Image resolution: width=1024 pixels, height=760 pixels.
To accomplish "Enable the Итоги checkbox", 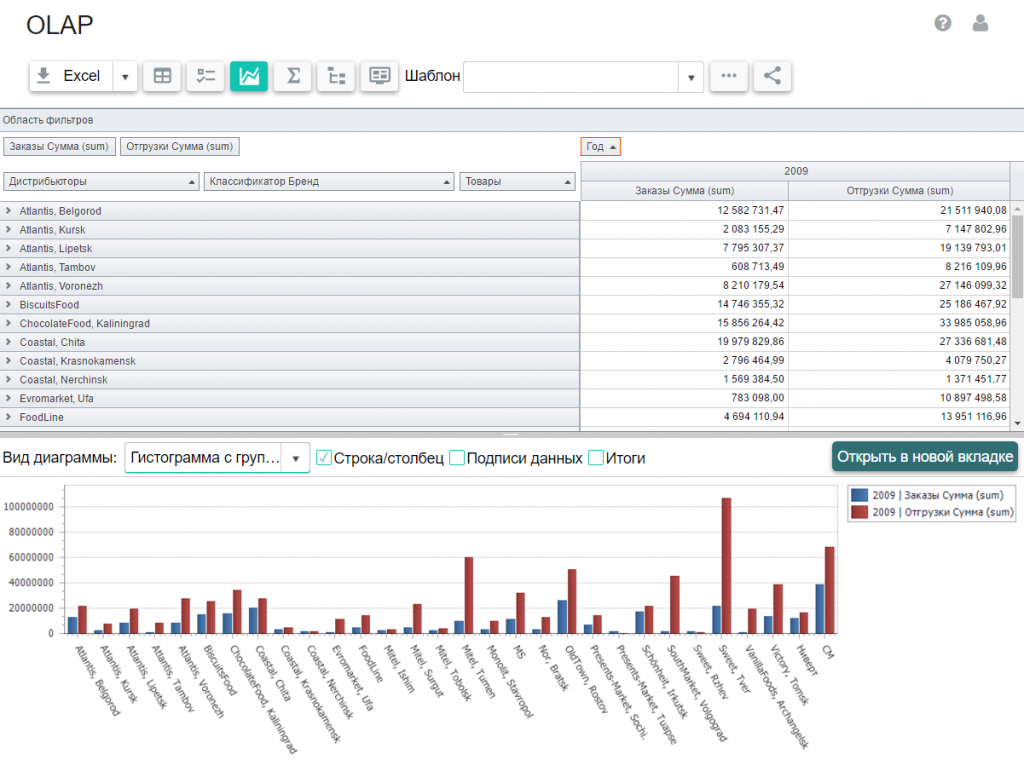I will (x=596, y=458).
